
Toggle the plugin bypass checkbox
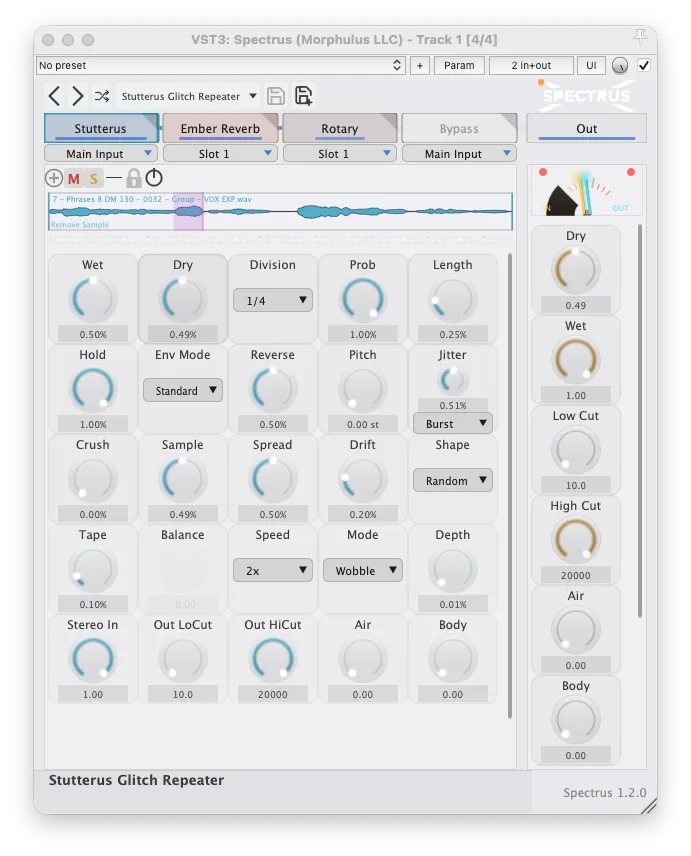pos(644,66)
